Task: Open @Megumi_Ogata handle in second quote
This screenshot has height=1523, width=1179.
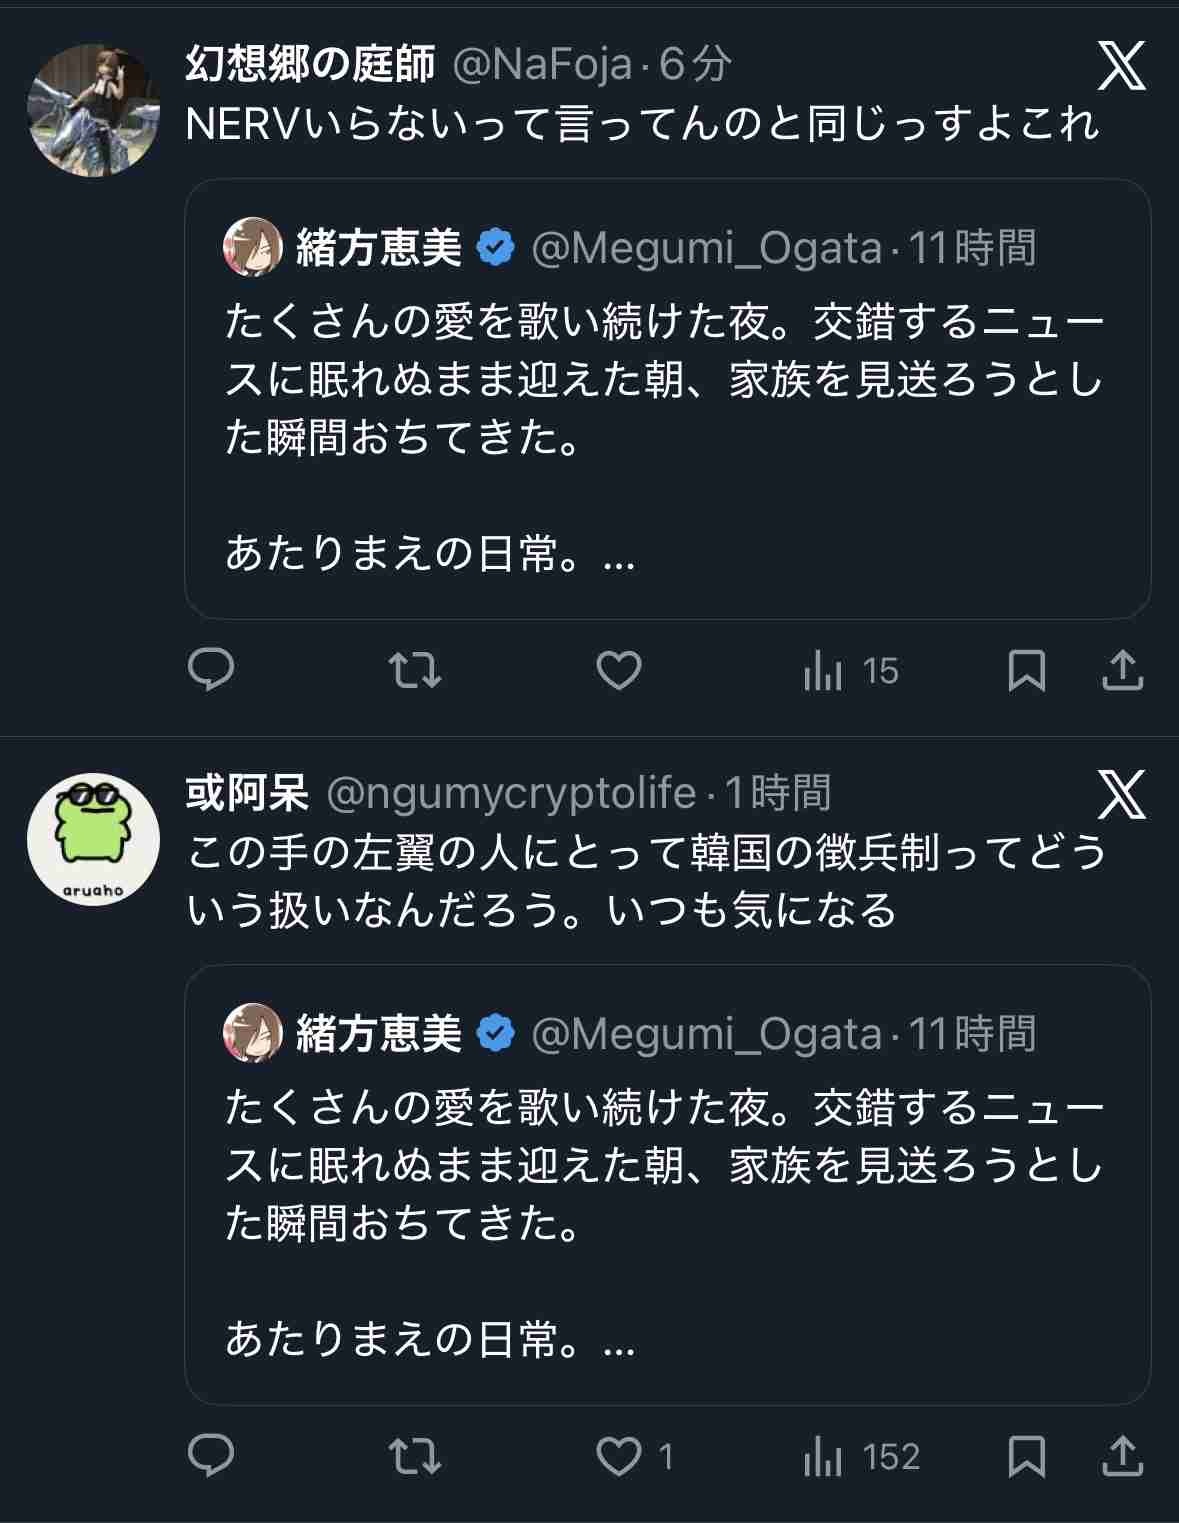Action: [706, 1034]
